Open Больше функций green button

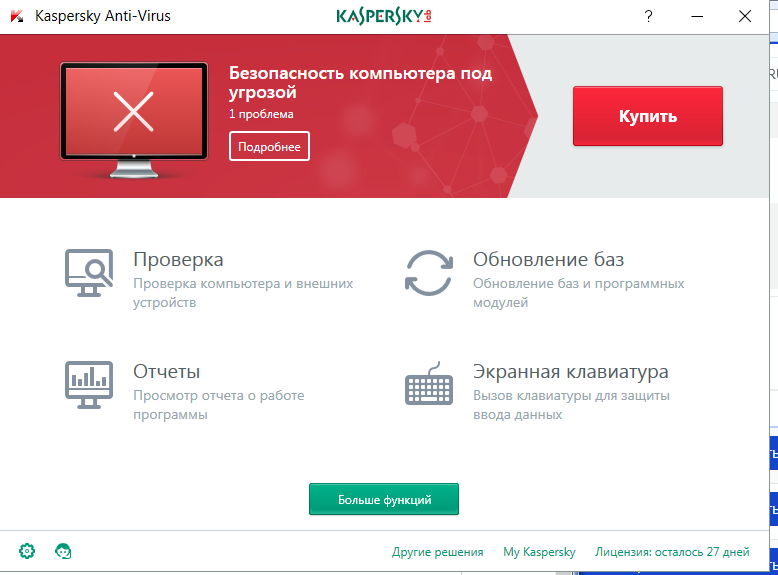(x=384, y=499)
